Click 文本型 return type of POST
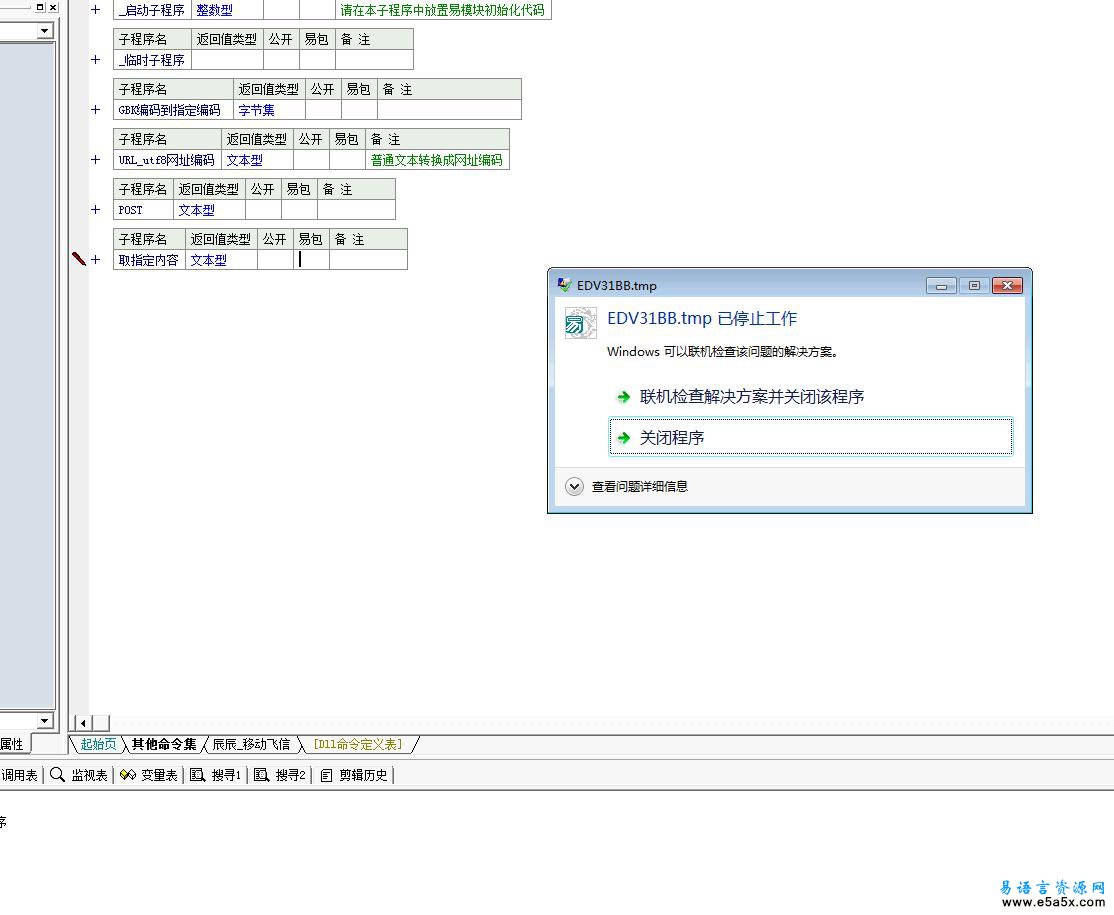 pyautogui.click(x=209, y=210)
